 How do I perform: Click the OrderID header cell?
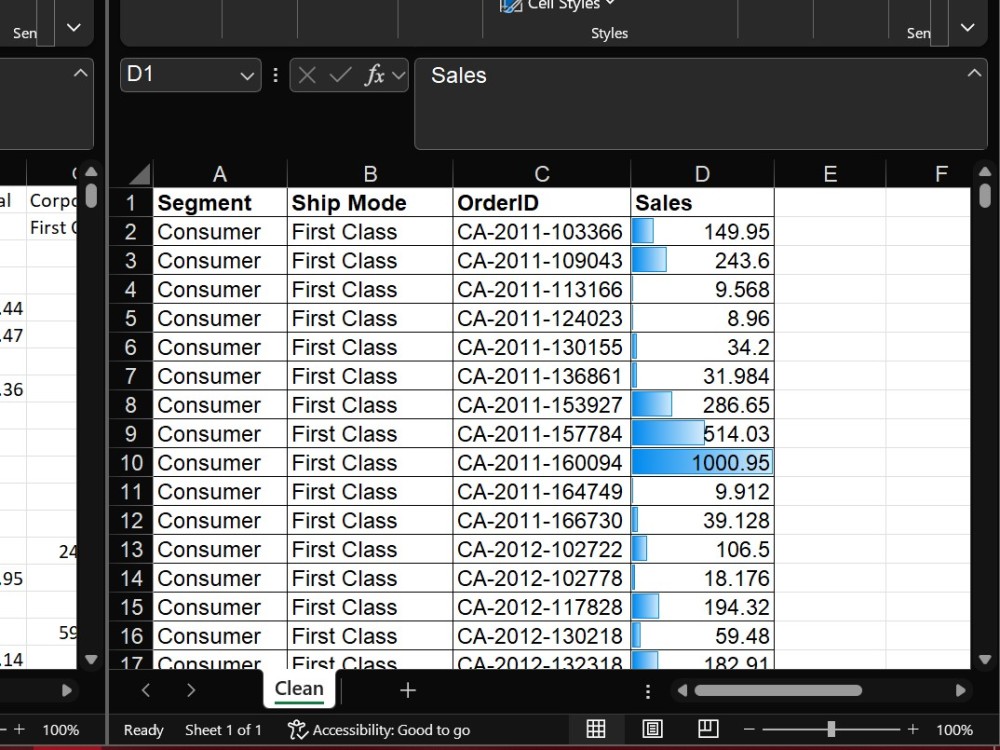(x=541, y=203)
